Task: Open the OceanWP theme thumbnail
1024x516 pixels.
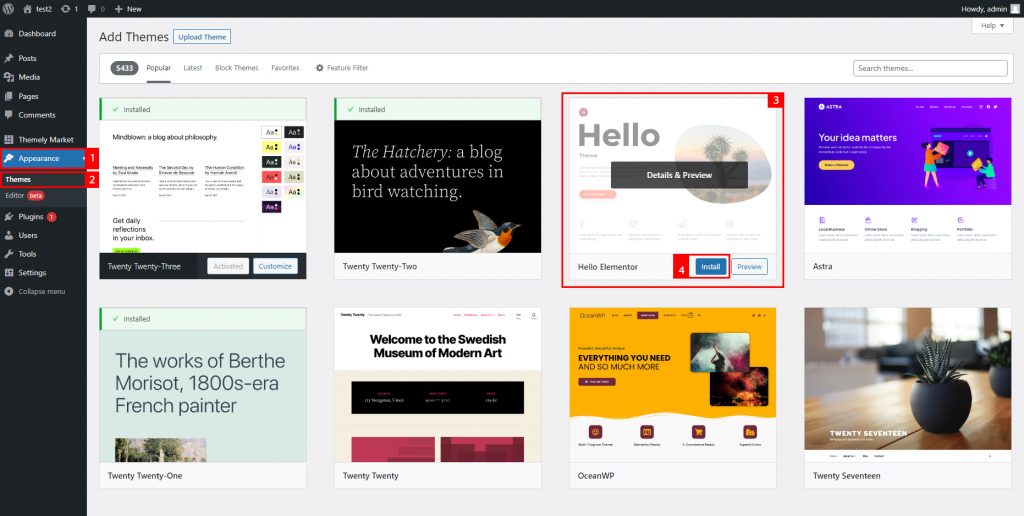Action: tap(673, 385)
